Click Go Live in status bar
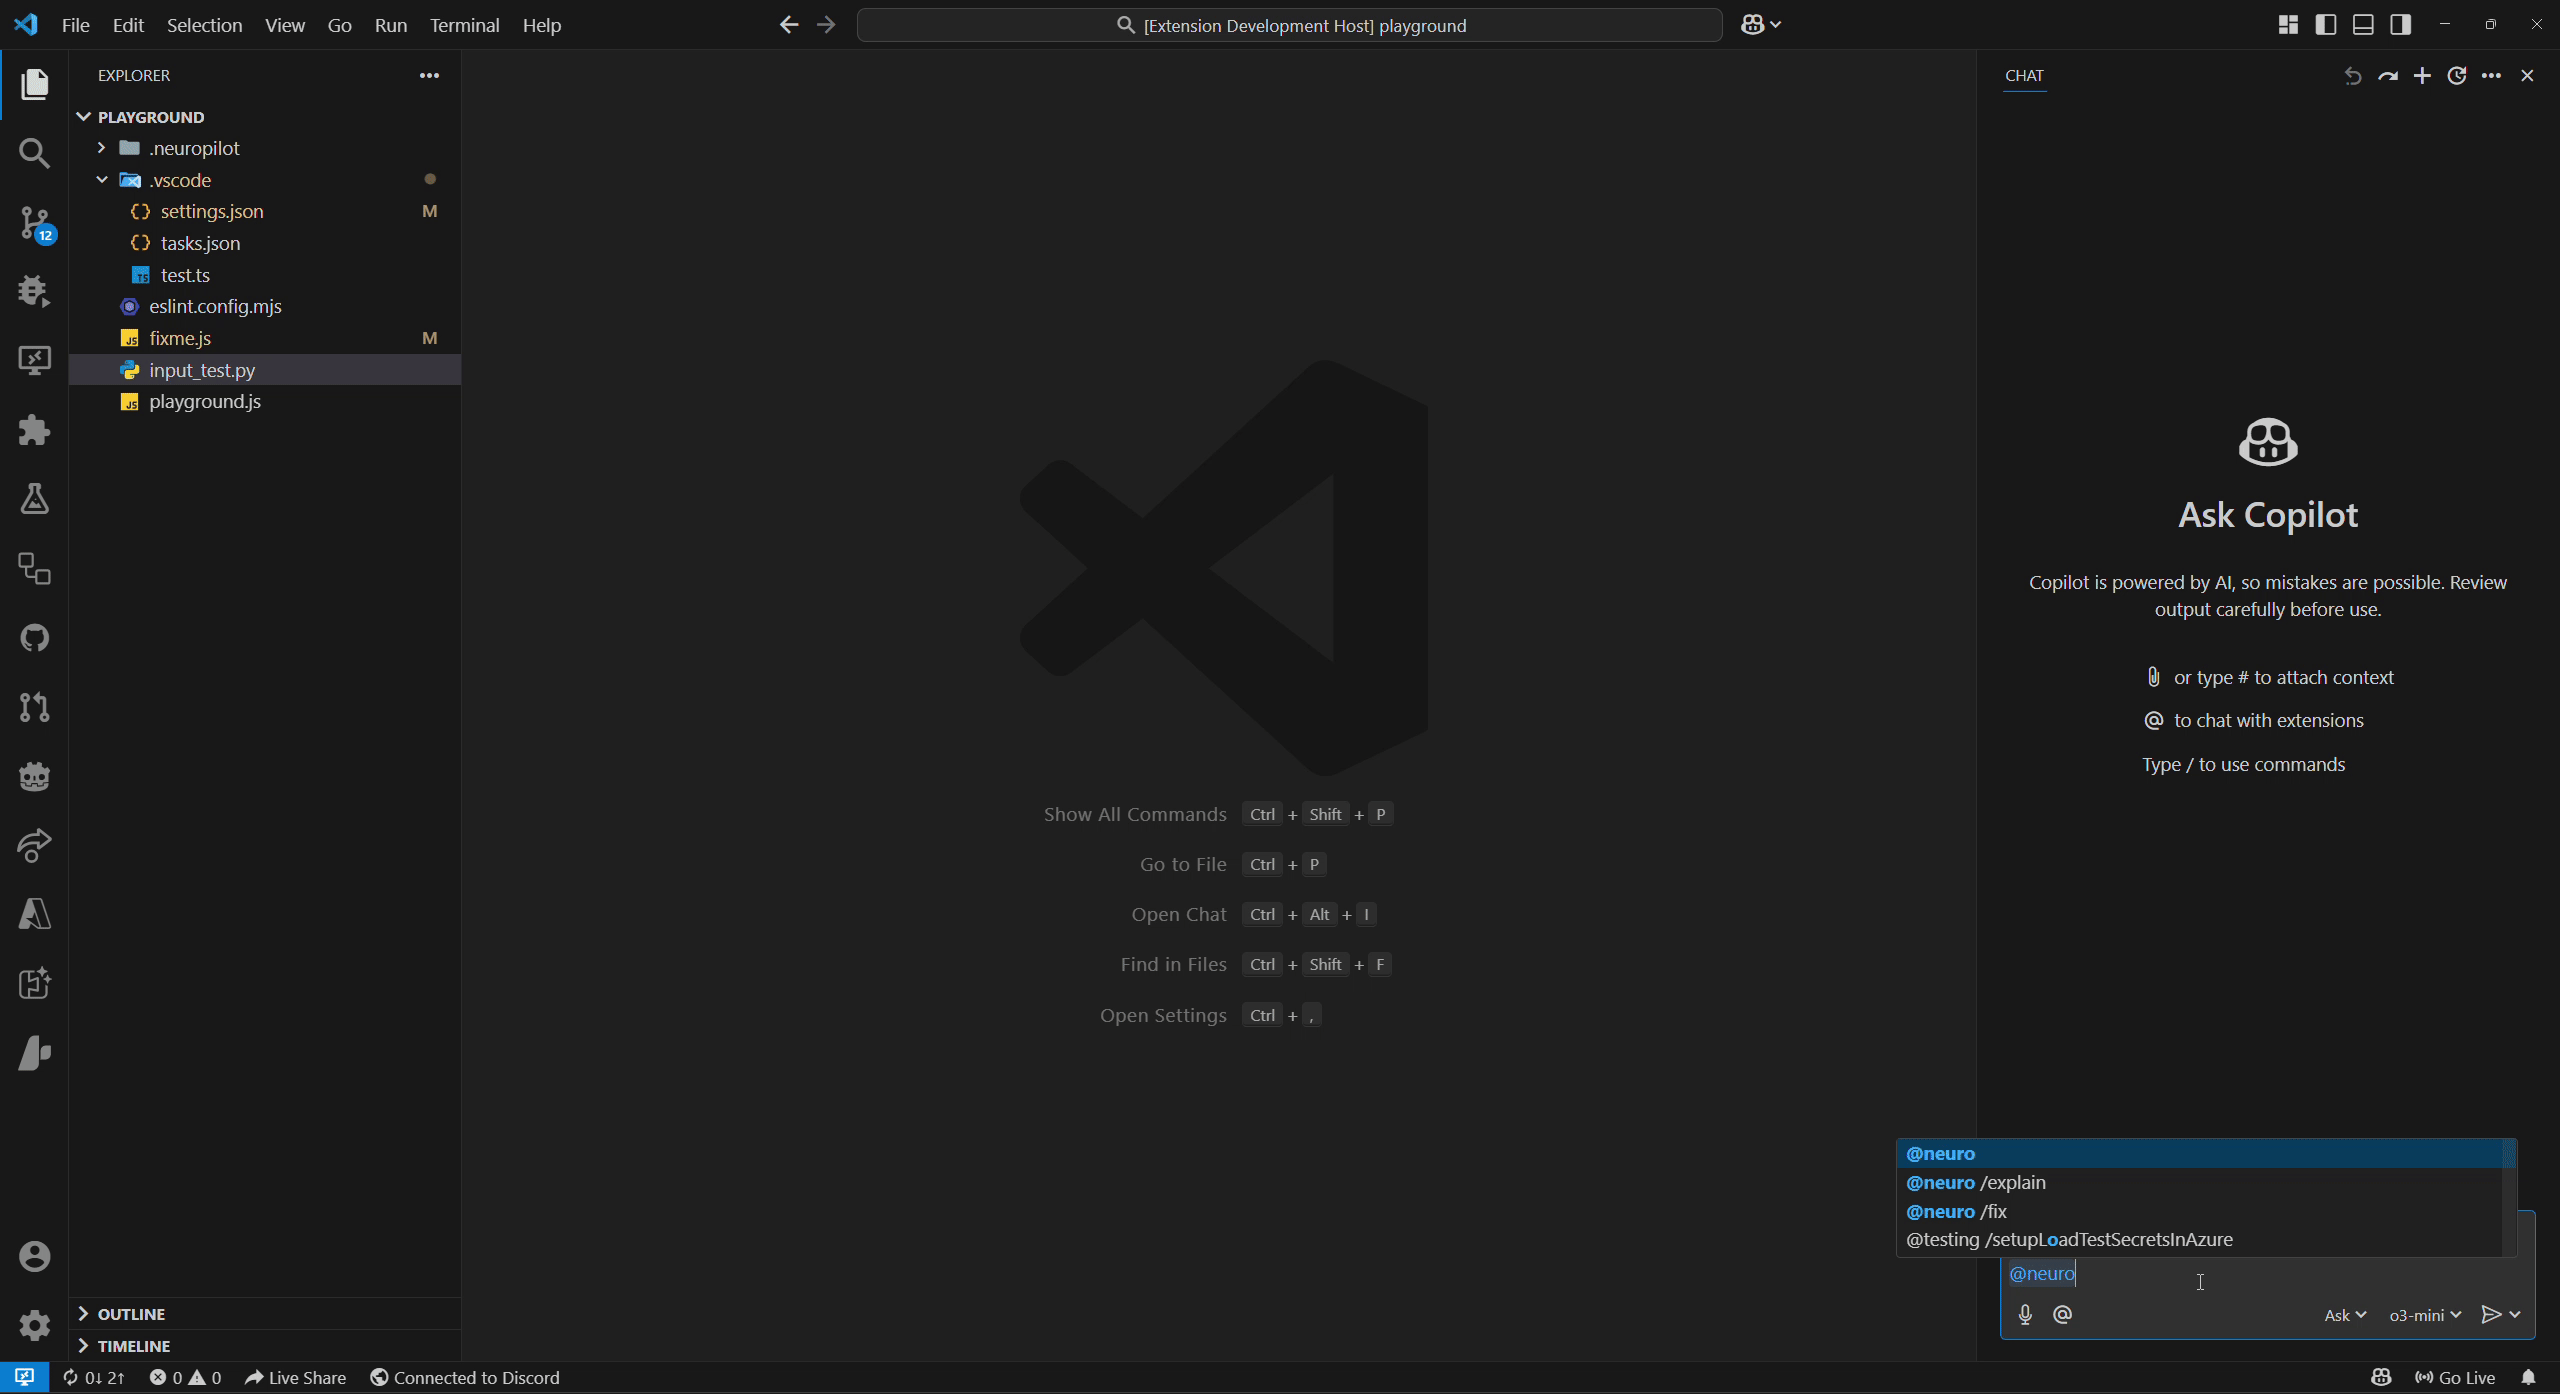Image resolution: width=2560 pixels, height=1394 pixels. 2455,1378
